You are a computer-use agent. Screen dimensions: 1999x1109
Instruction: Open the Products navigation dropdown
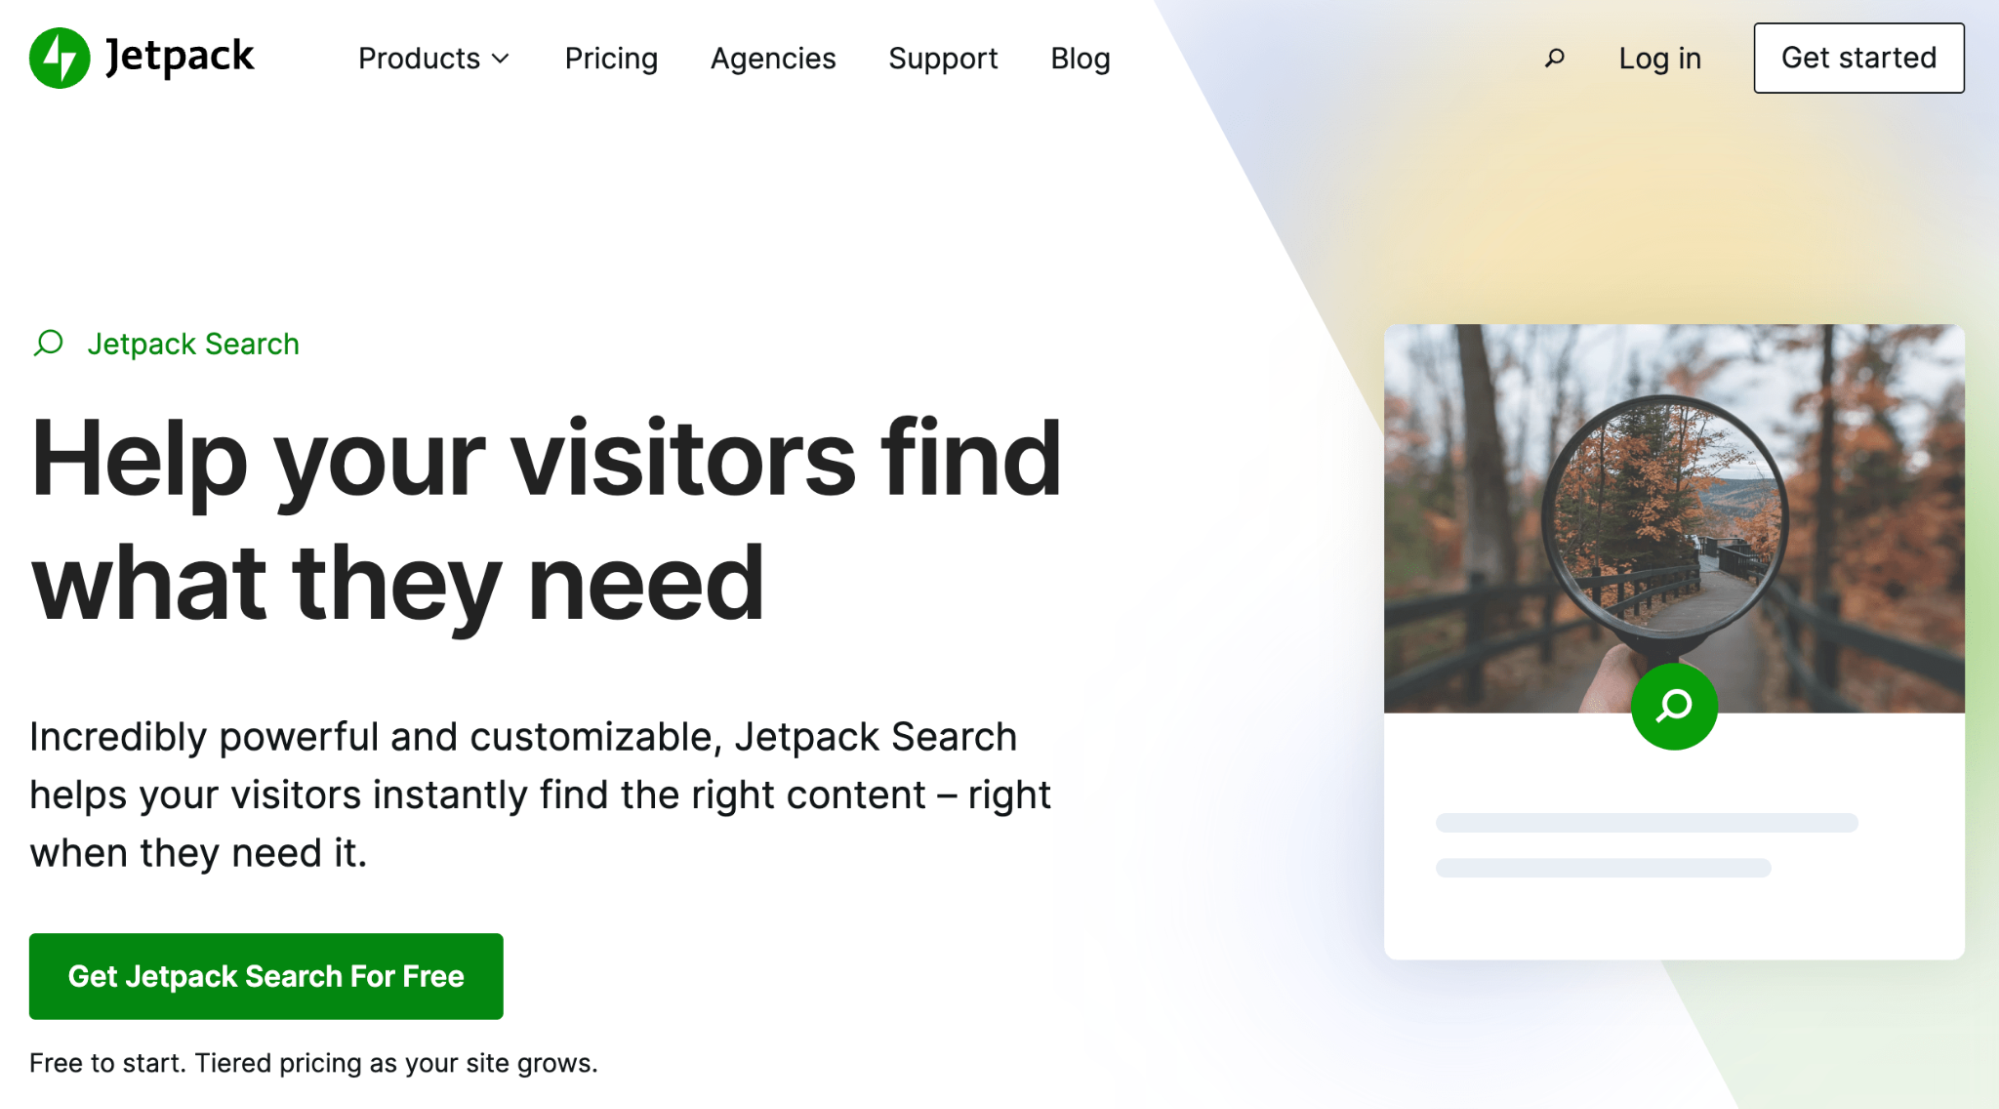[x=431, y=57]
